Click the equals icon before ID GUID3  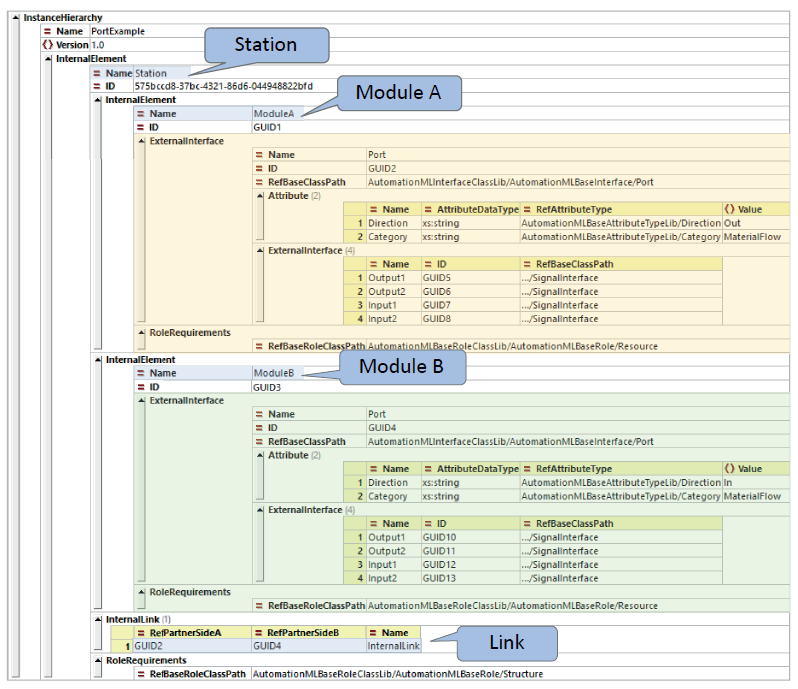pyautogui.click(x=140, y=387)
